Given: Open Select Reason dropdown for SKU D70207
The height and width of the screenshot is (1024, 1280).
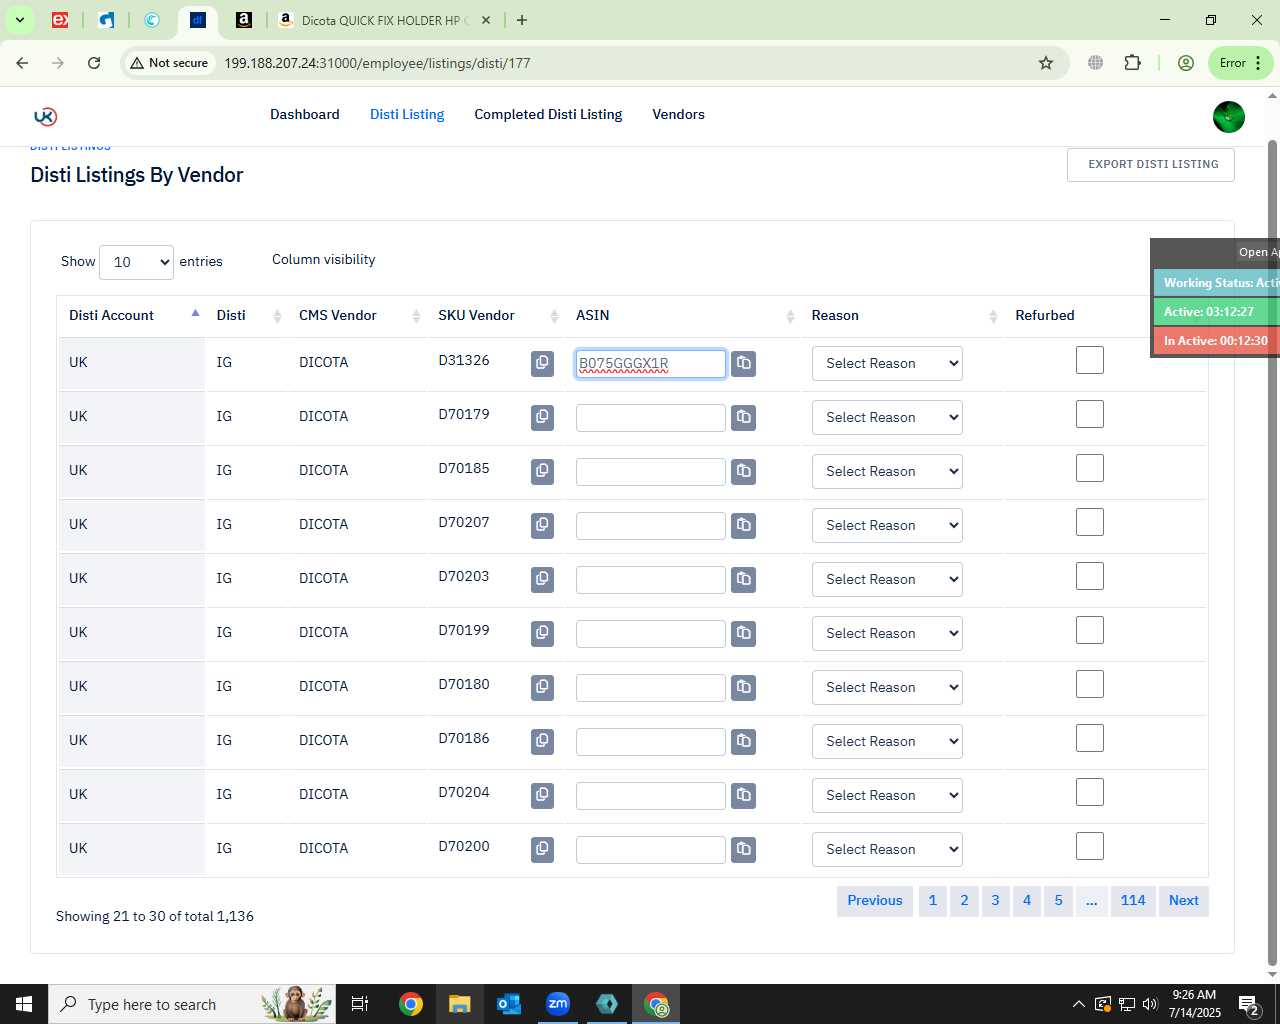Looking at the screenshot, I should [887, 525].
